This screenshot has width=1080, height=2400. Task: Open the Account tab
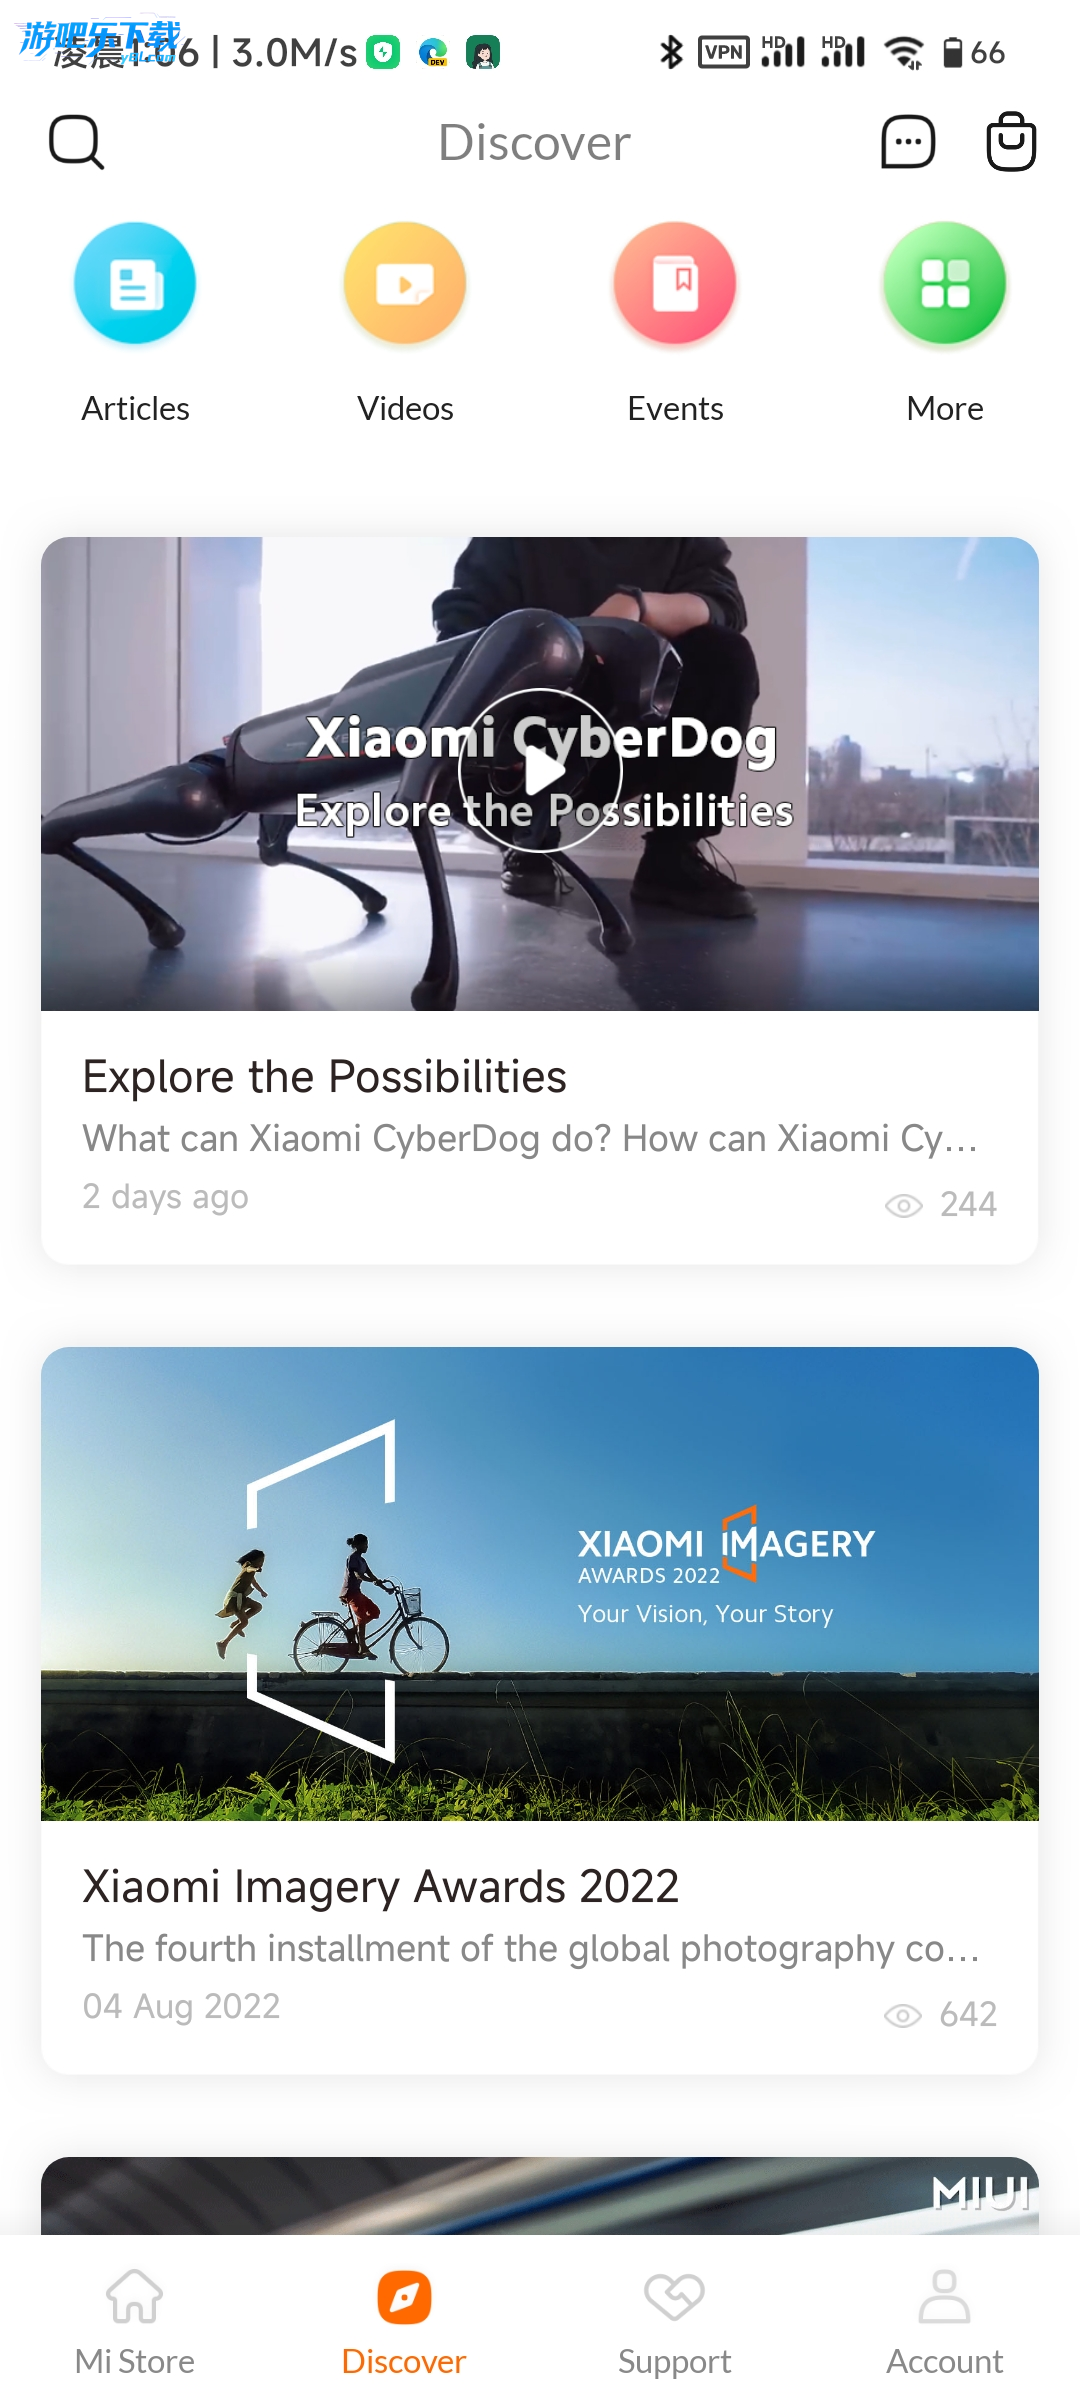pyautogui.click(x=945, y=2322)
